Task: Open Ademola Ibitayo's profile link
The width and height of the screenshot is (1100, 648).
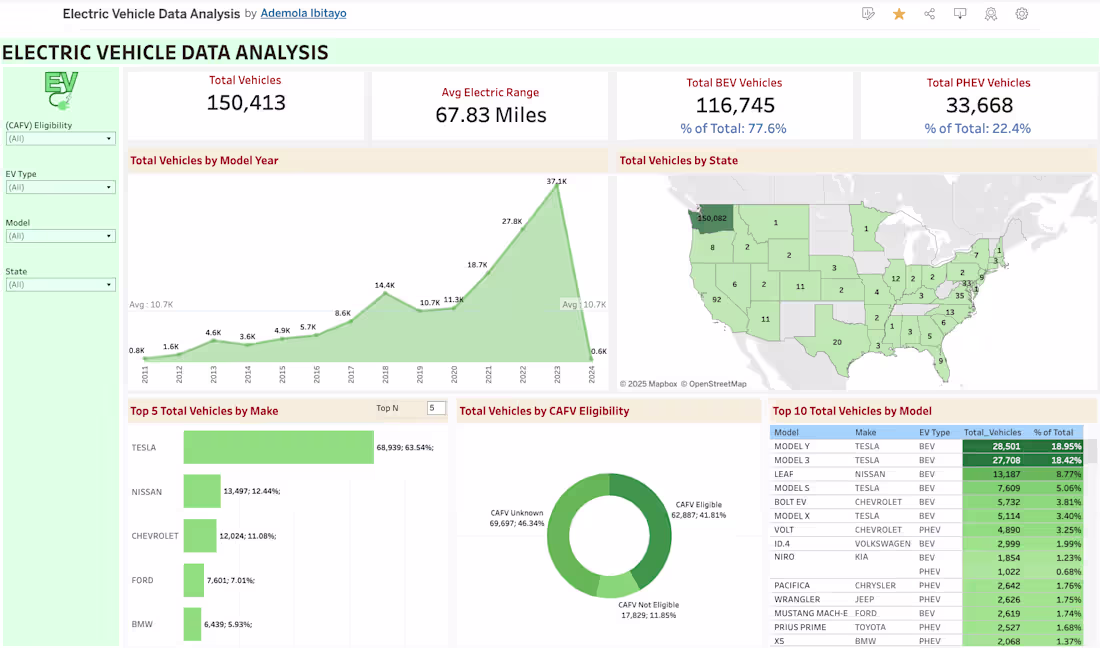Action: pos(303,14)
